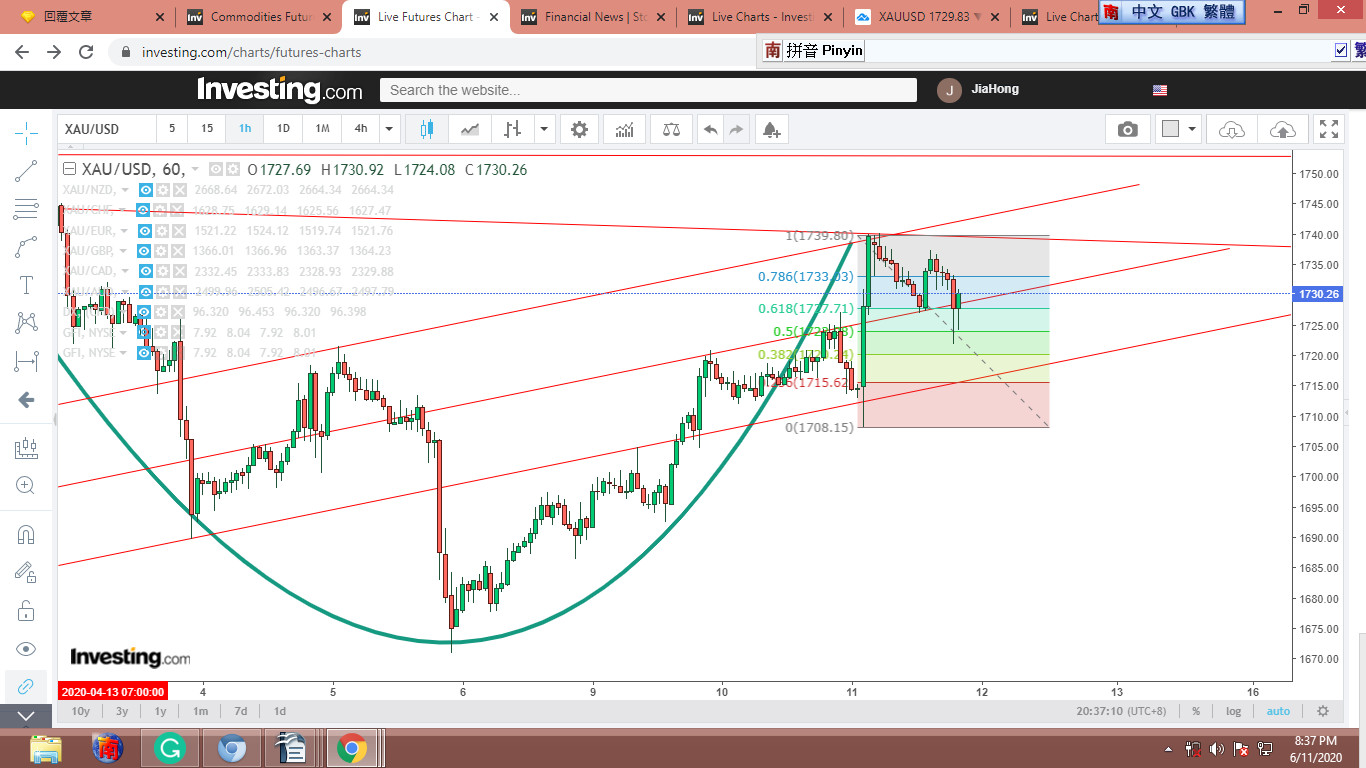This screenshot has height=768, width=1366.
Task: Select the 1D timeframe button
Action: pos(283,129)
